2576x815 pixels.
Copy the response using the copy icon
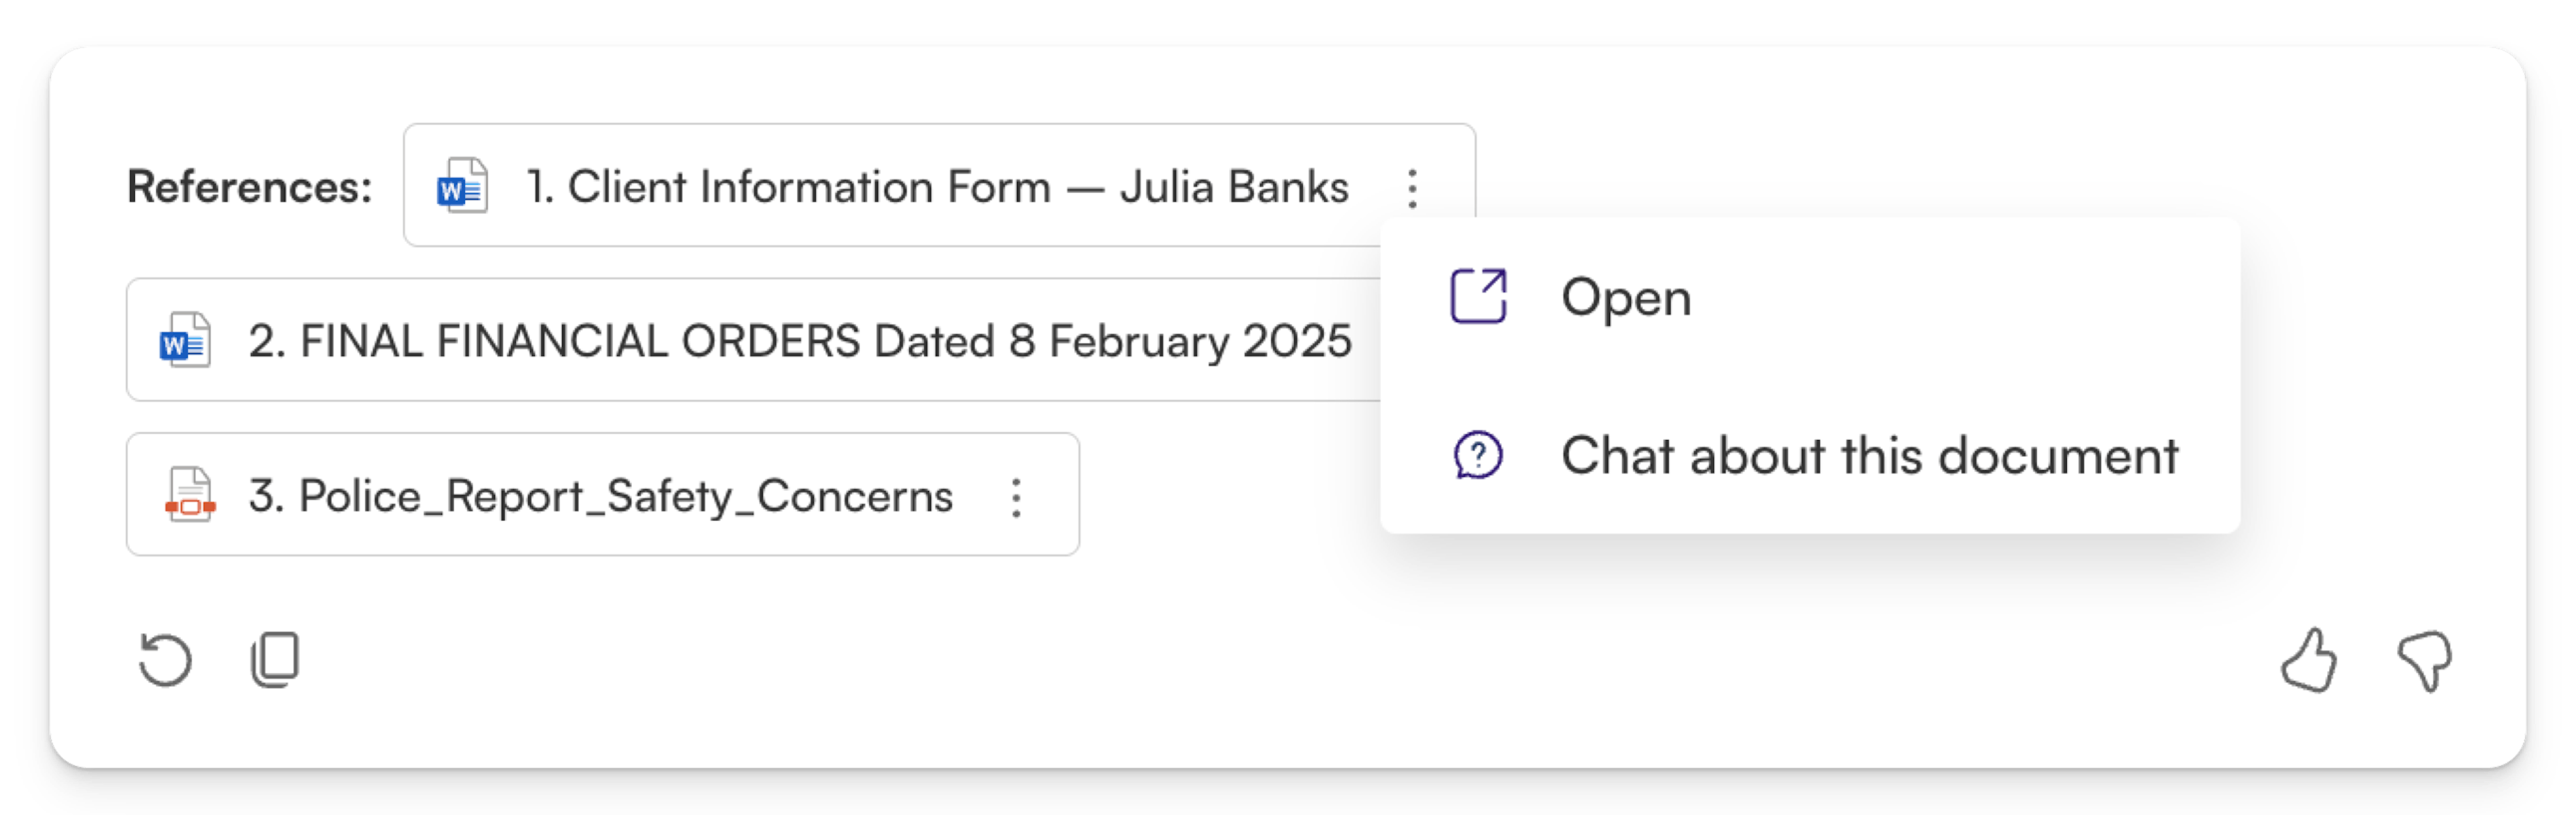pos(275,660)
